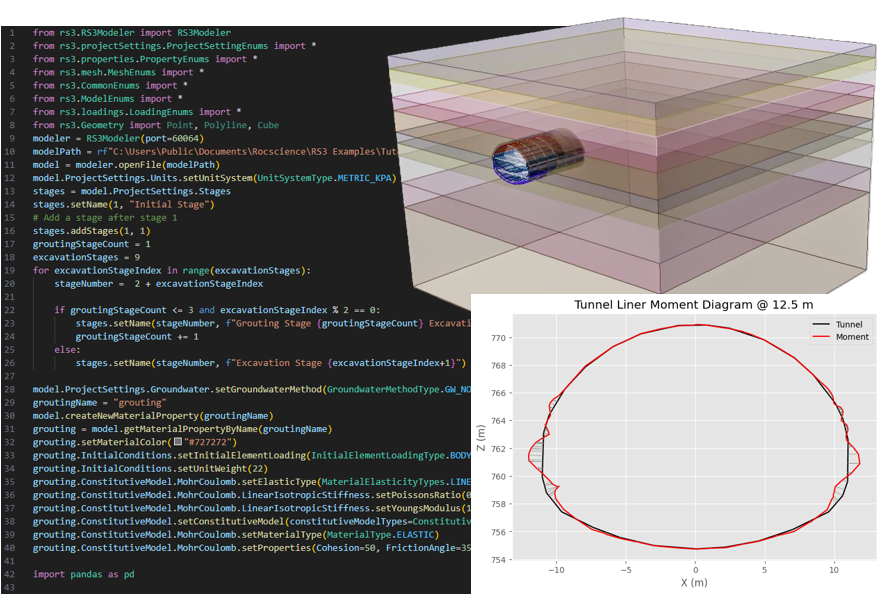Click the 'import pandas as pd' line
Image resolution: width=882 pixels, height=610 pixels.
coord(83,575)
